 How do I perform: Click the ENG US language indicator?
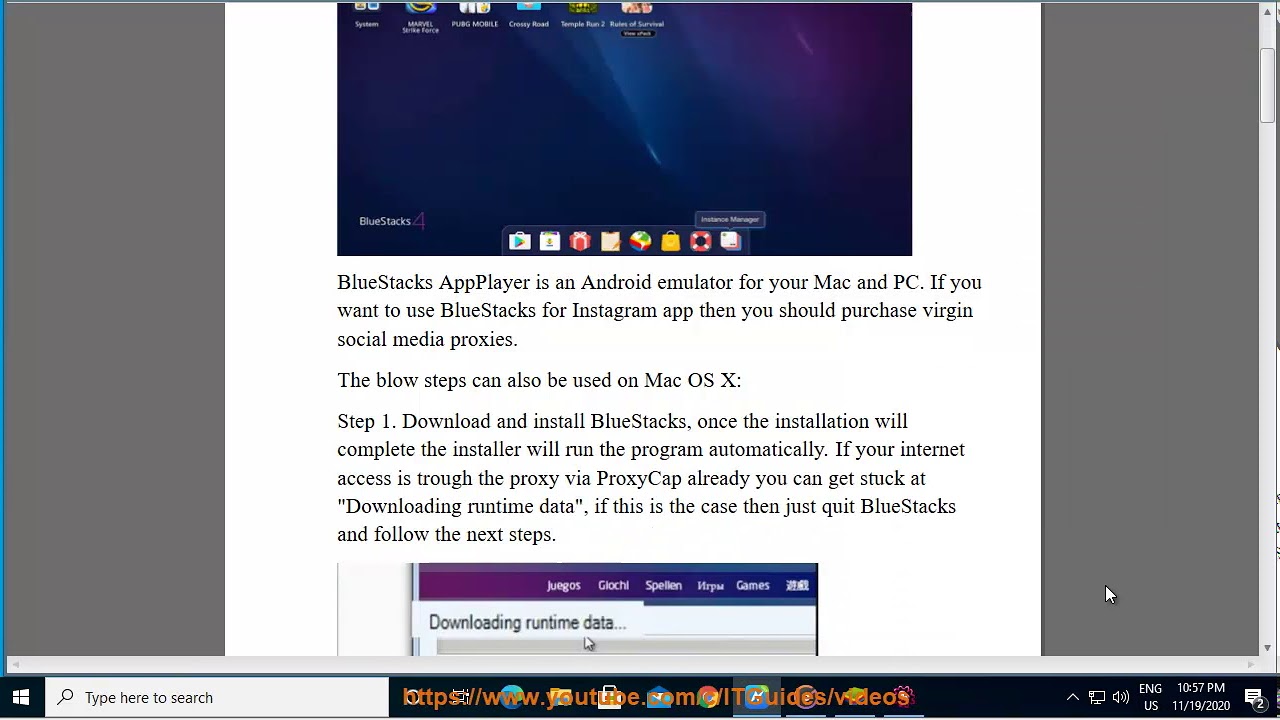pyautogui.click(x=1150, y=697)
